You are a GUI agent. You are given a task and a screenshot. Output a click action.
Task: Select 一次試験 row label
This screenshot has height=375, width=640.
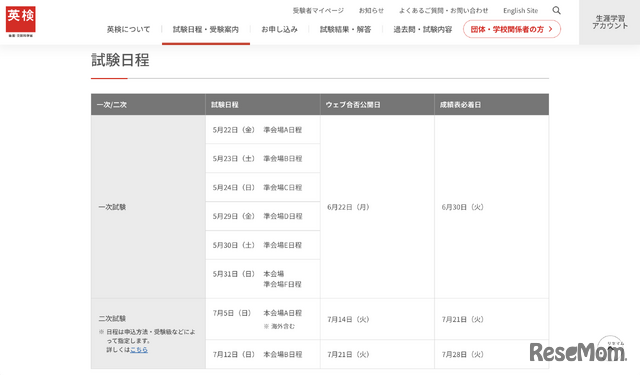point(112,207)
